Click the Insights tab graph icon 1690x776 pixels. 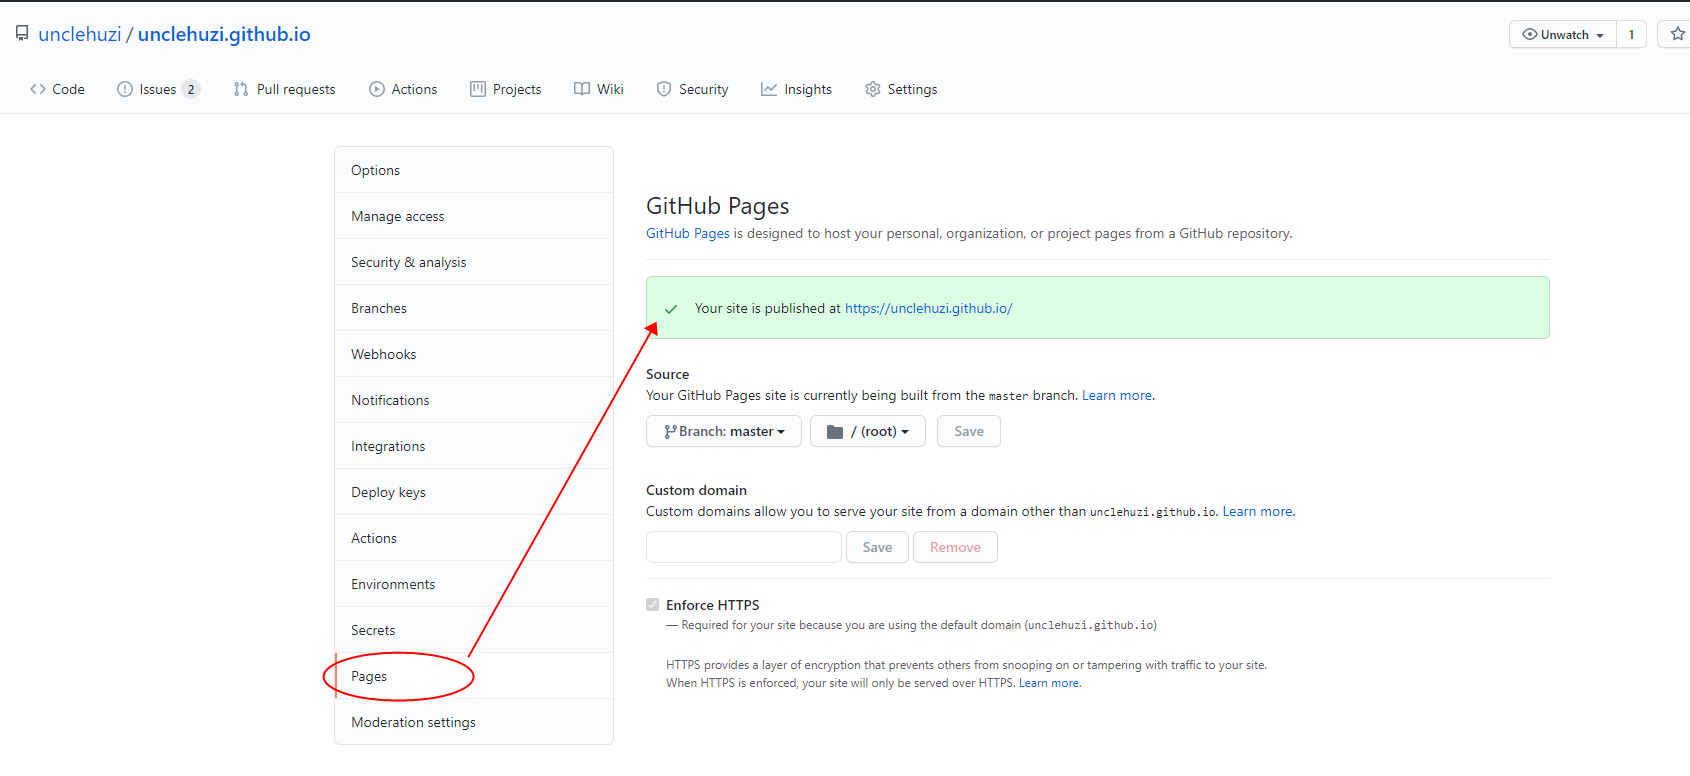769,89
